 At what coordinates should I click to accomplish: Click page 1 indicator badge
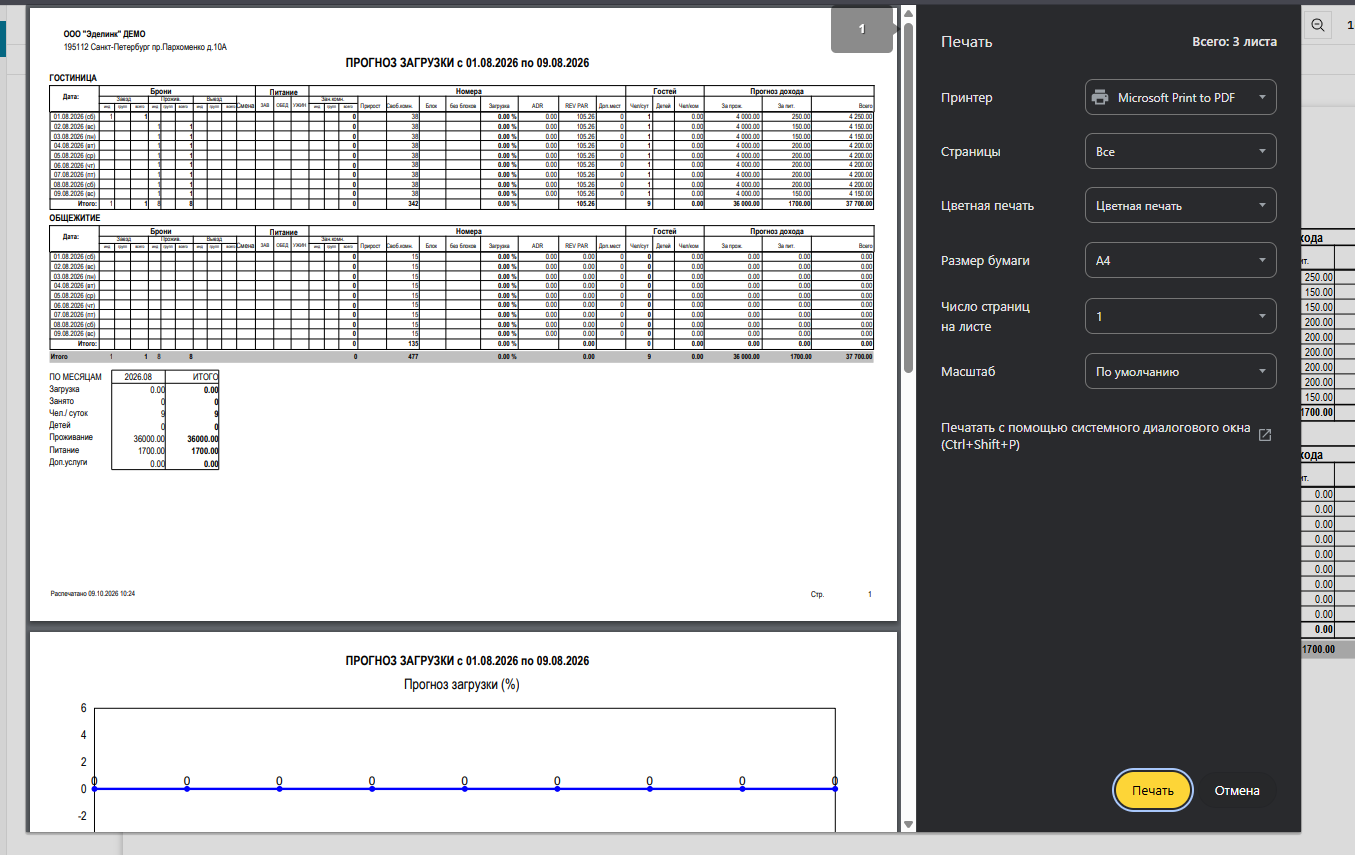point(861,30)
